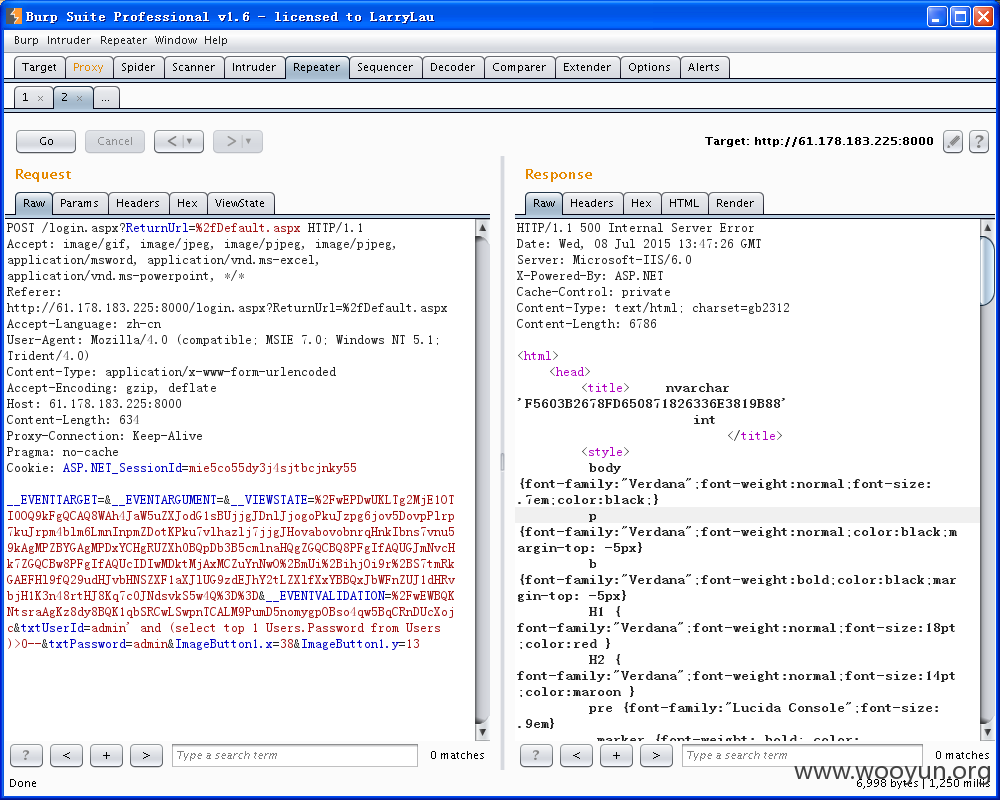1000x800 pixels.
Task: Click the edit target pencil icon
Action: [953, 142]
